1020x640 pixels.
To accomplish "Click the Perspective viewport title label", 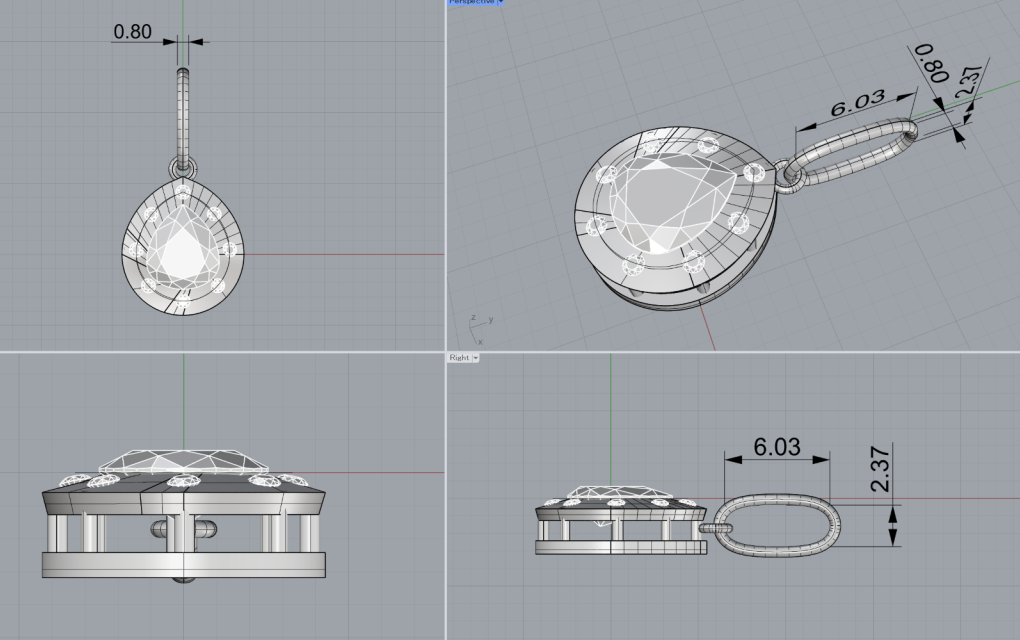I will (472, 2).
